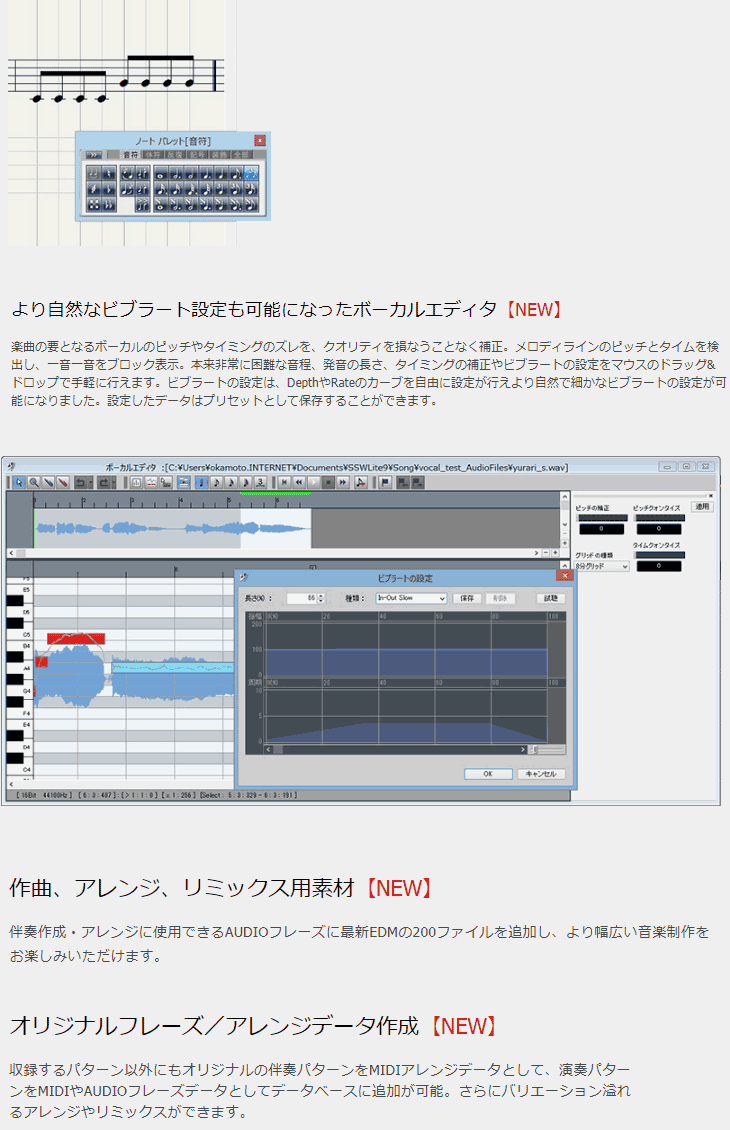Viewport: 730px width, 1130px height.
Task: Click the 試聴 preview button
Action: pyautogui.click(x=551, y=598)
